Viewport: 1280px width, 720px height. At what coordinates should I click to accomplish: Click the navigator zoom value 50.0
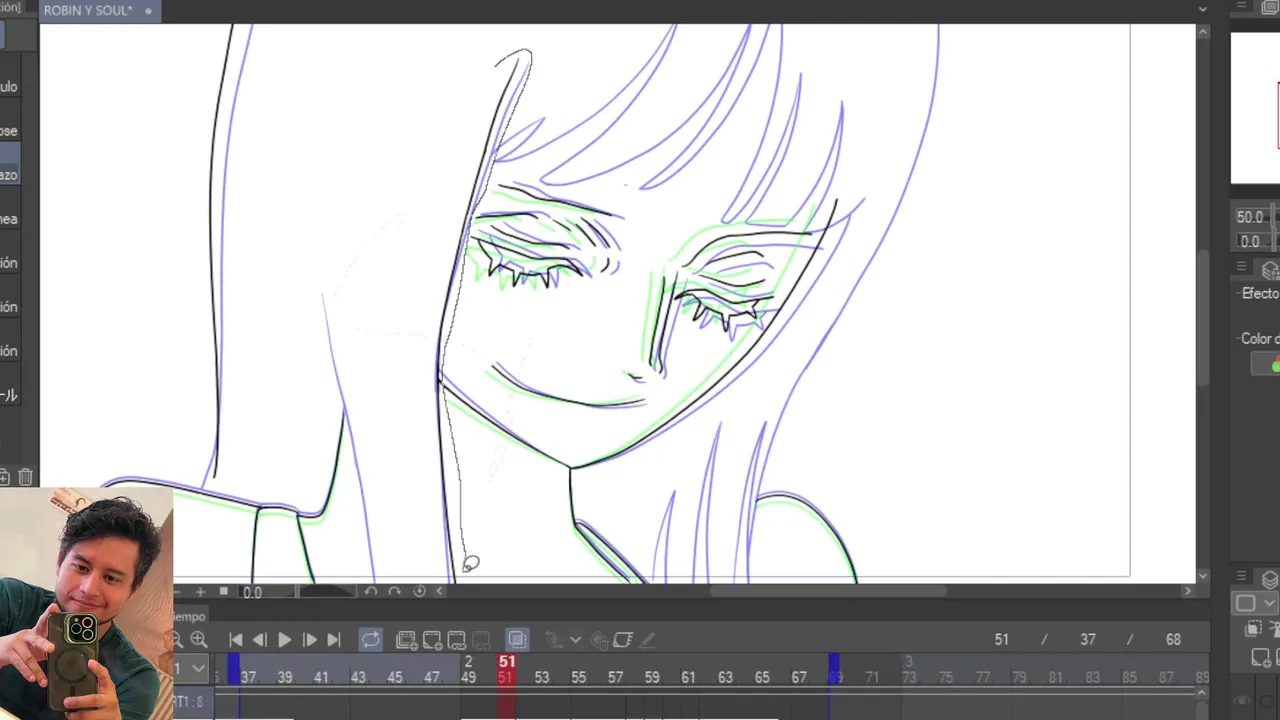coord(1251,217)
